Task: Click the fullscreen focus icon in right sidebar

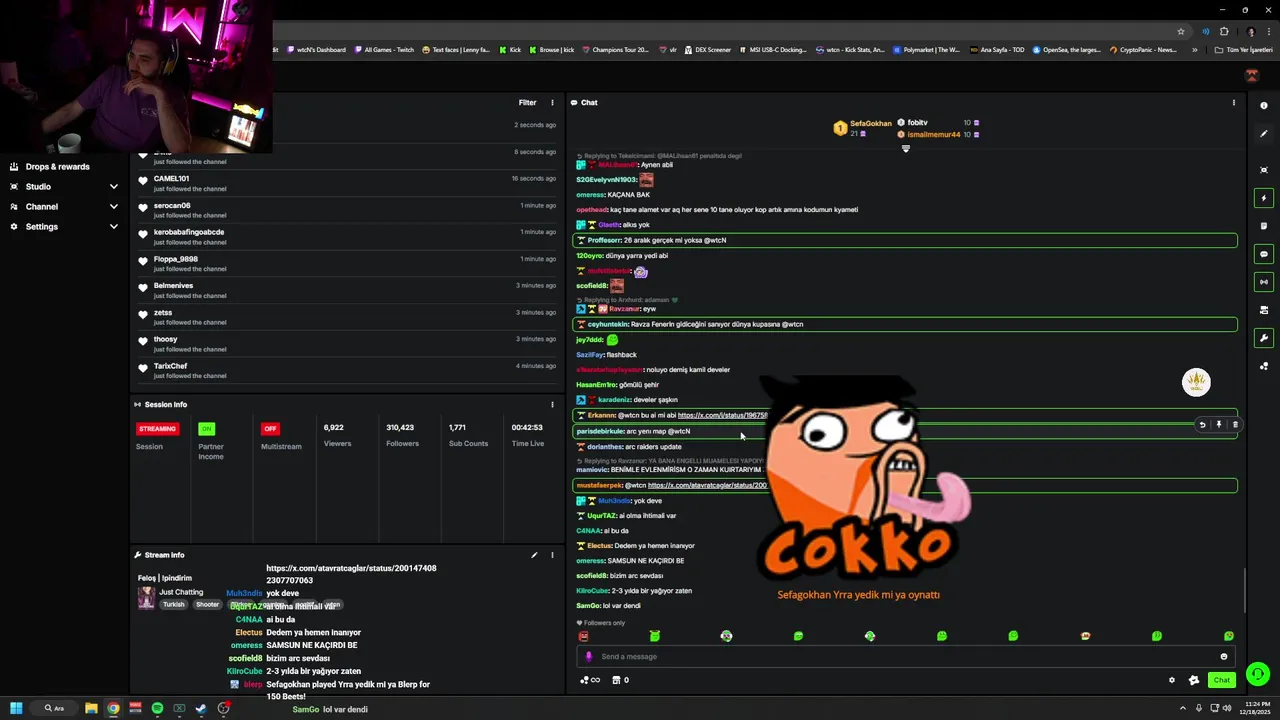Action: [1264, 170]
